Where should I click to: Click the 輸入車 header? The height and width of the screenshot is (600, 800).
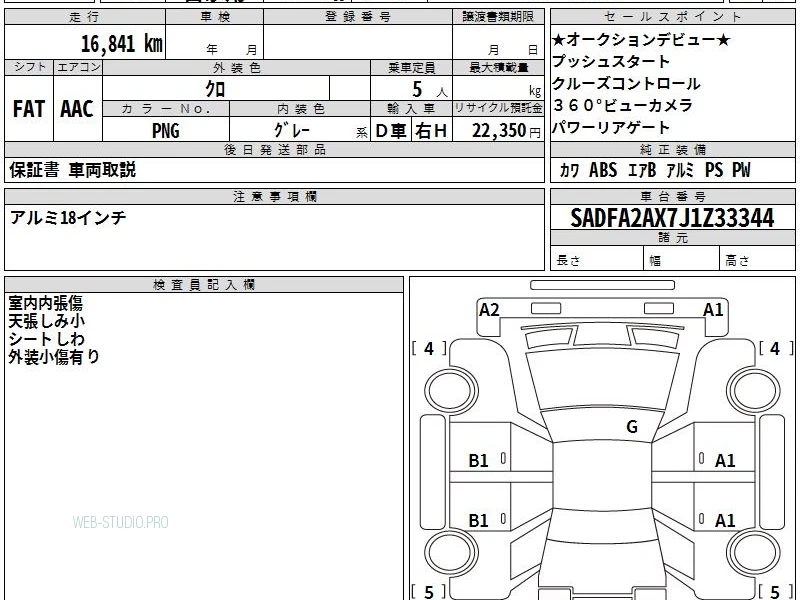point(411,109)
